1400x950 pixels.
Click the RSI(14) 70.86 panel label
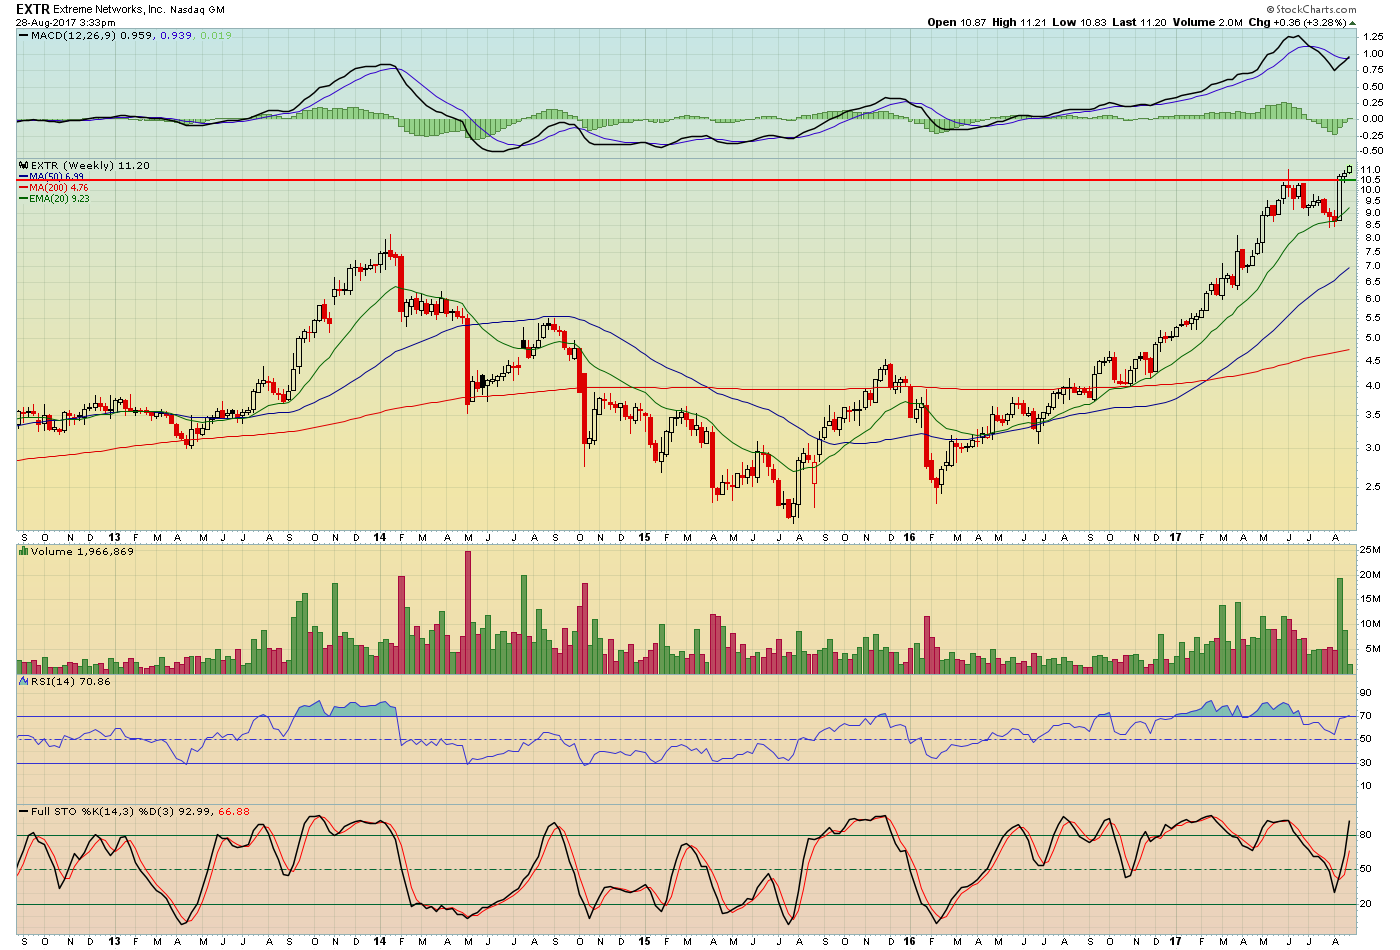click(x=71, y=681)
